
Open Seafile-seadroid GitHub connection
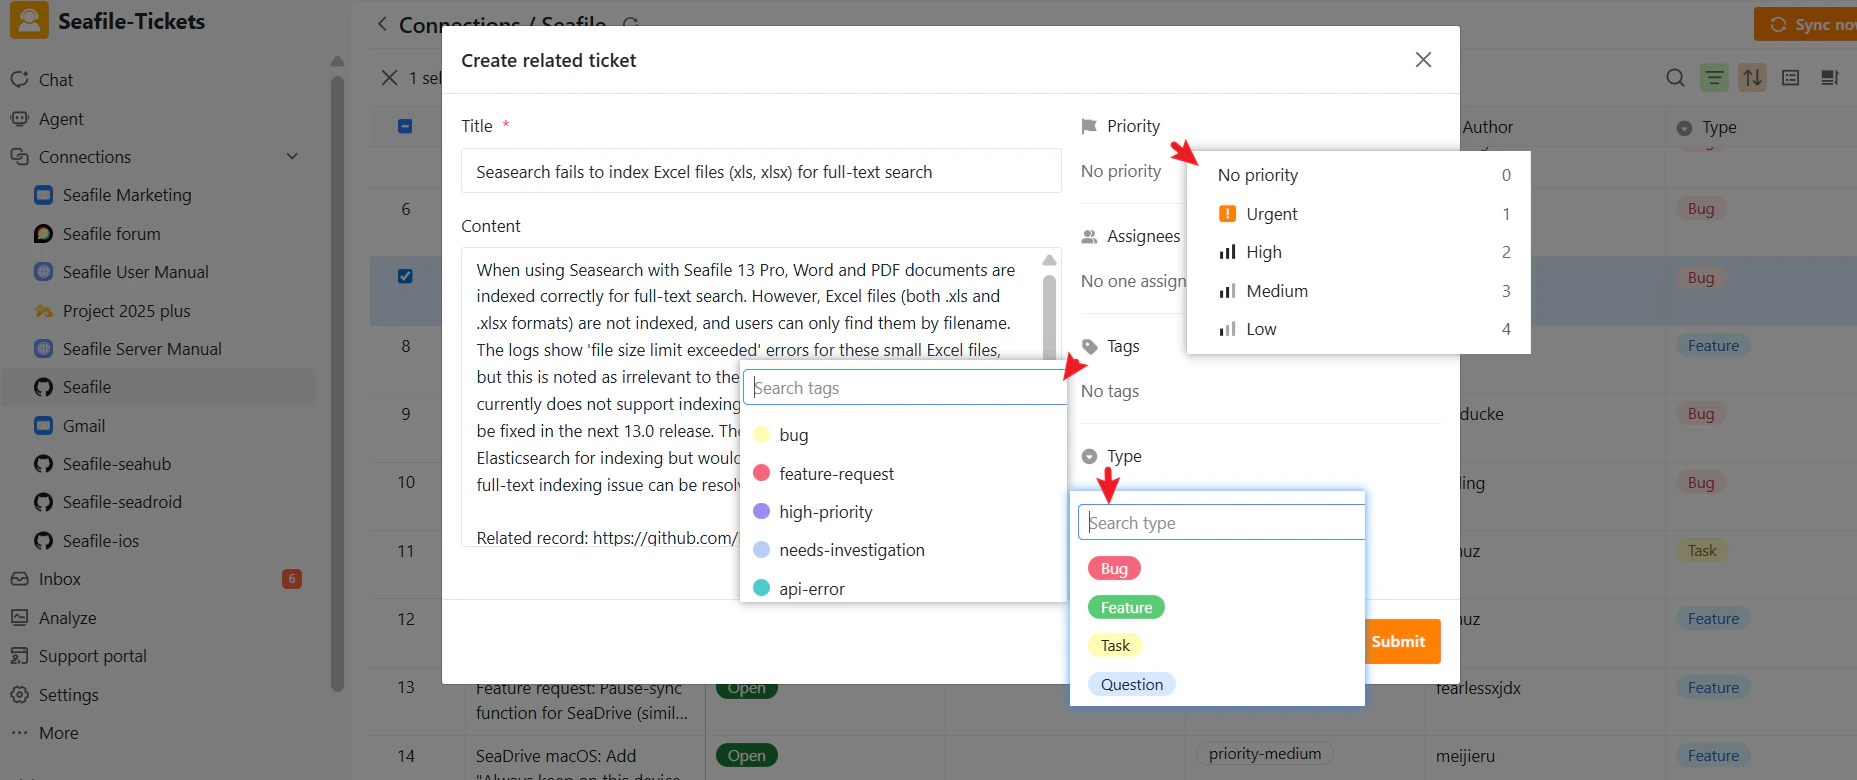click(x=122, y=502)
